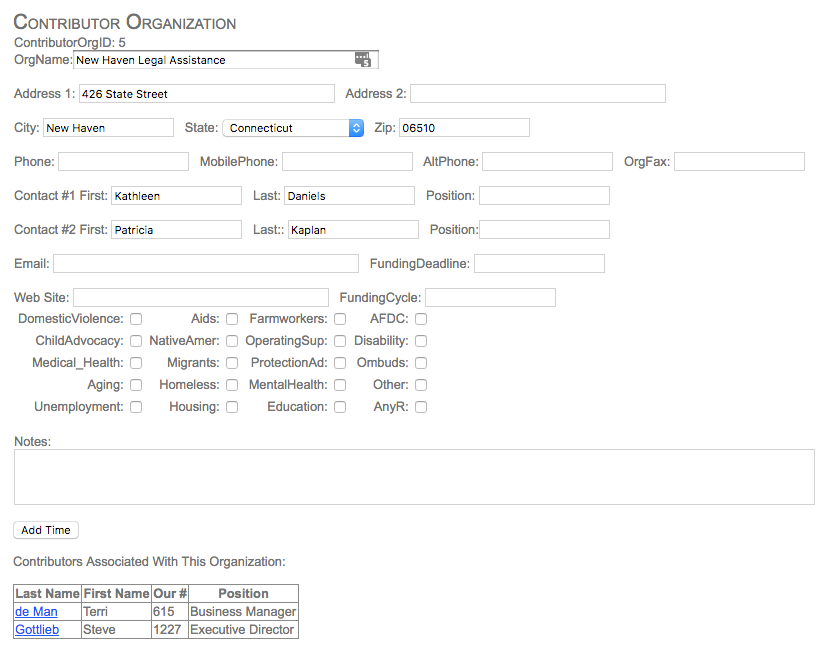Click into the Notes text area
The height and width of the screenshot is (650, 830).
click(414, 477)
